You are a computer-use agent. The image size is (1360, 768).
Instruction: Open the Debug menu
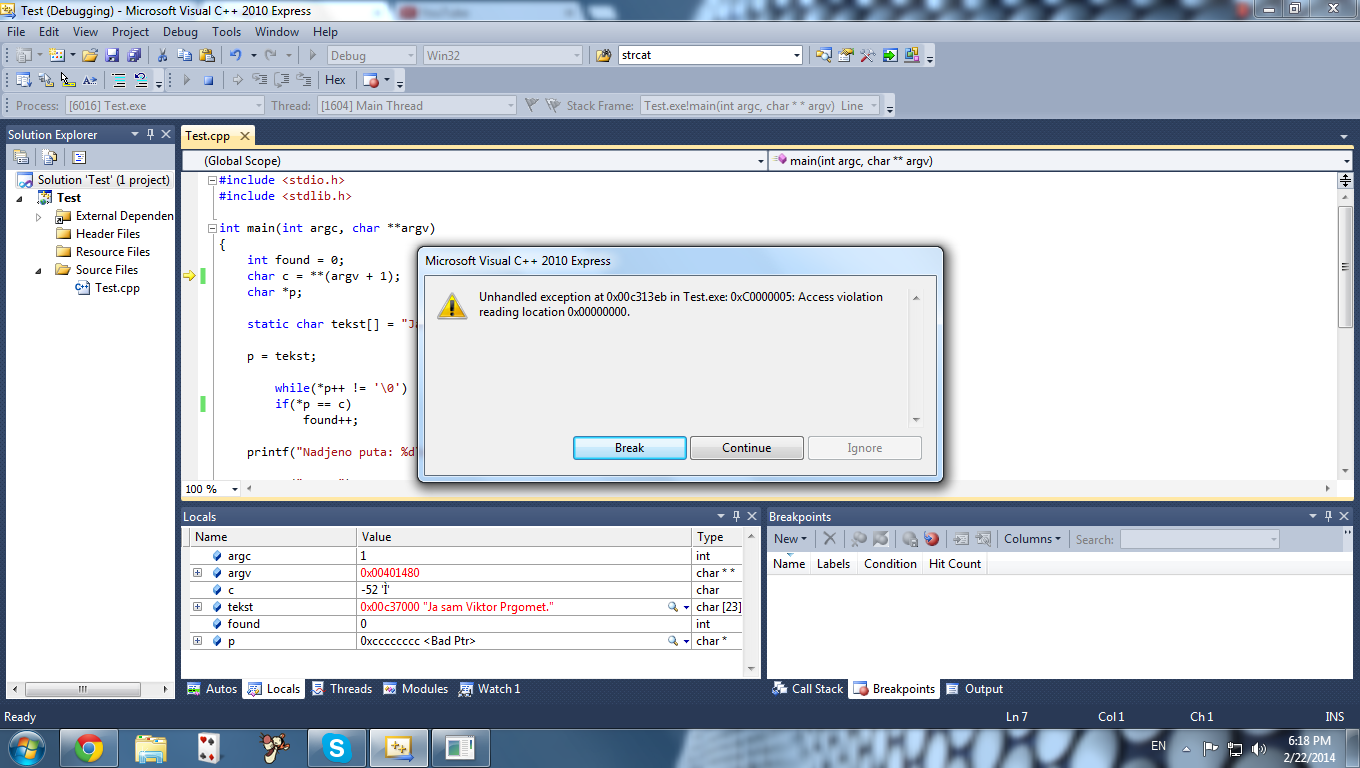(x=180, y=32)
